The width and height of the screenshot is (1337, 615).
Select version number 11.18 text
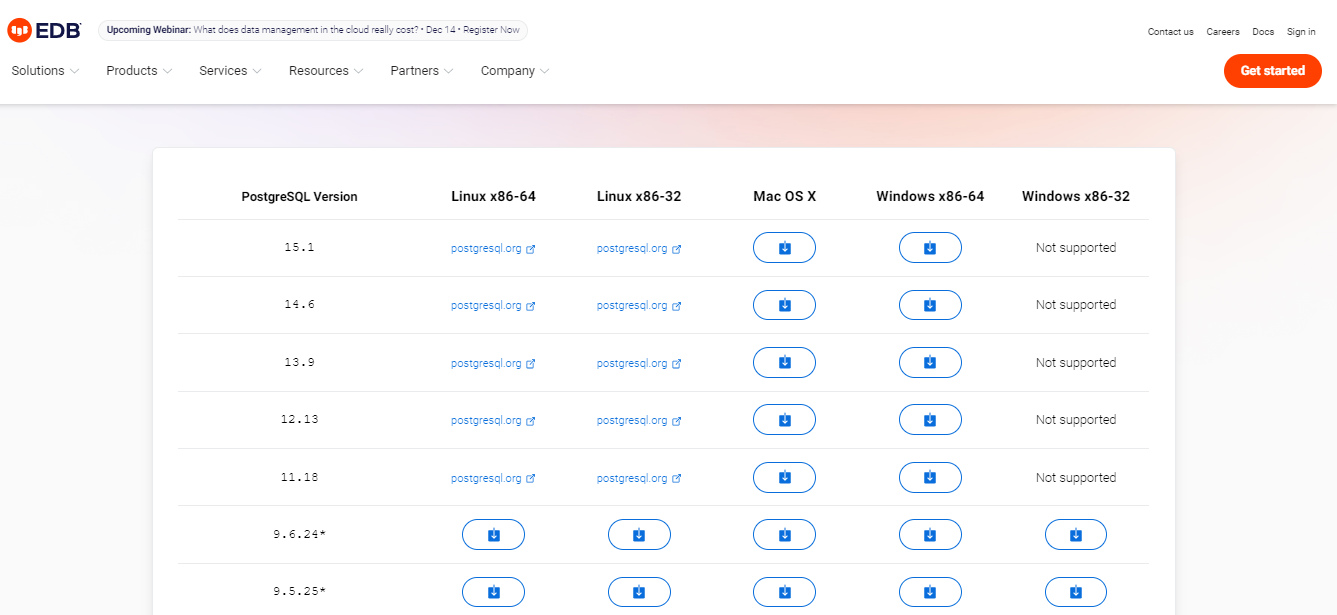(299, 477)
